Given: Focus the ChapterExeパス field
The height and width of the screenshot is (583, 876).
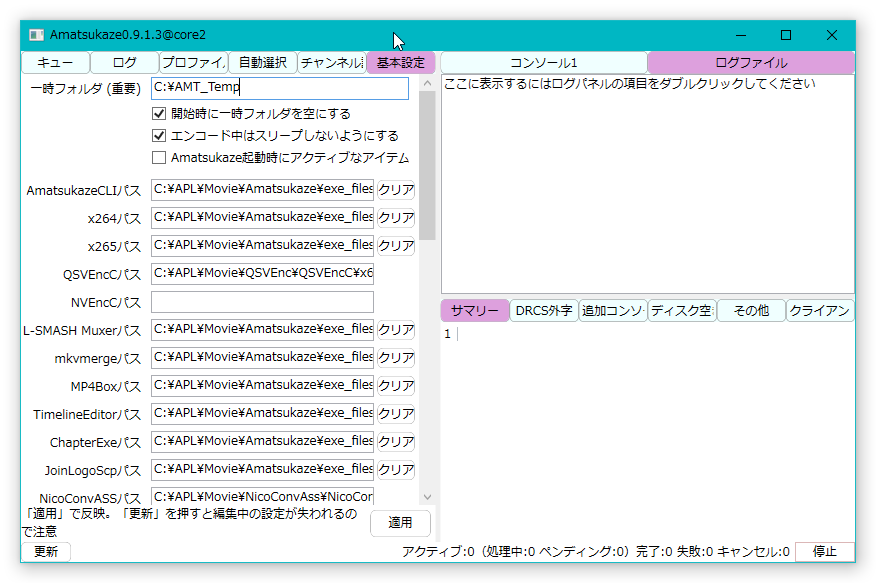Looking at the screenshot, I should click(x=262, y=441).
